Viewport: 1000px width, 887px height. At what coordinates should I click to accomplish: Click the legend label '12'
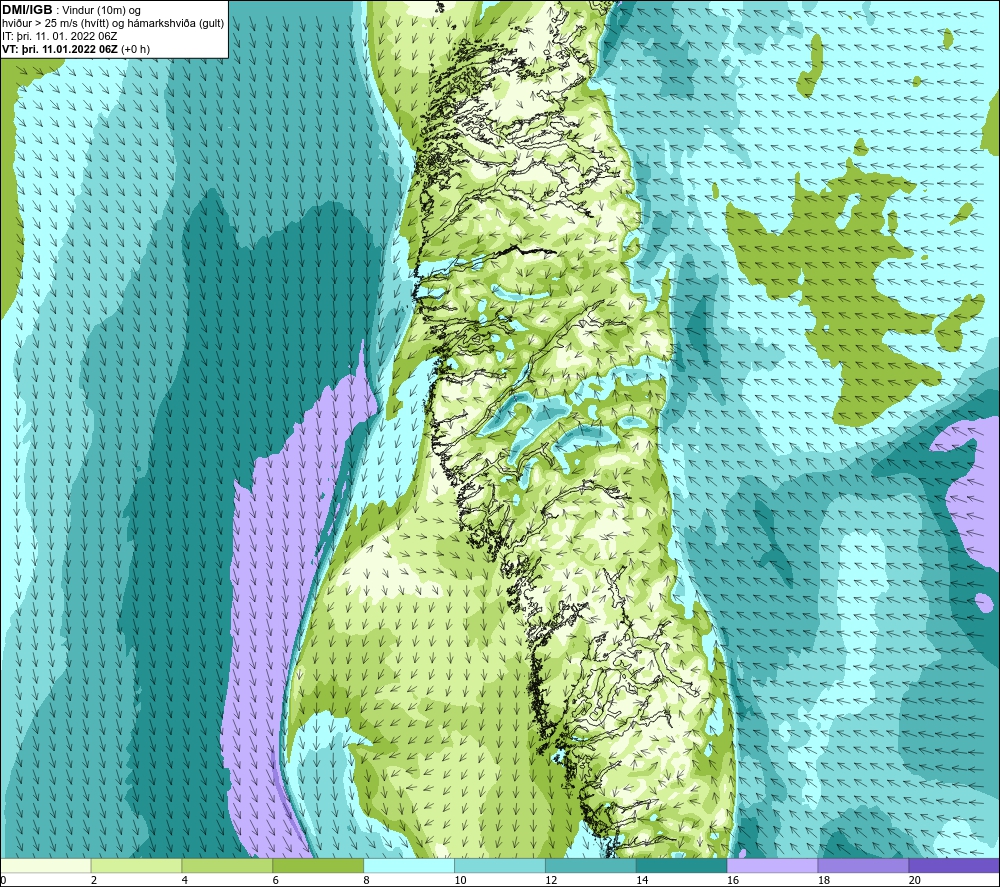point(551,880)
